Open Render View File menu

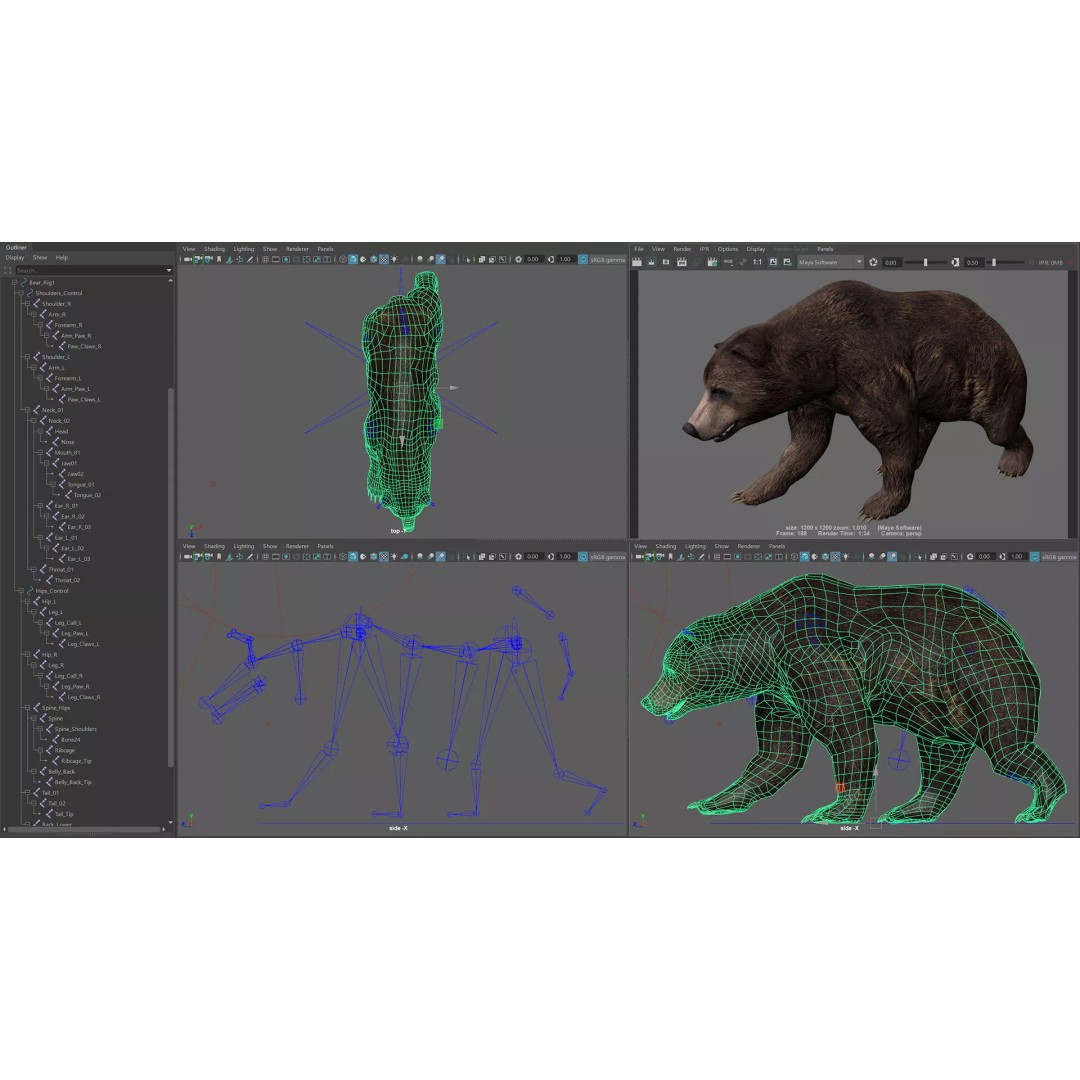[x=638, y=249]
